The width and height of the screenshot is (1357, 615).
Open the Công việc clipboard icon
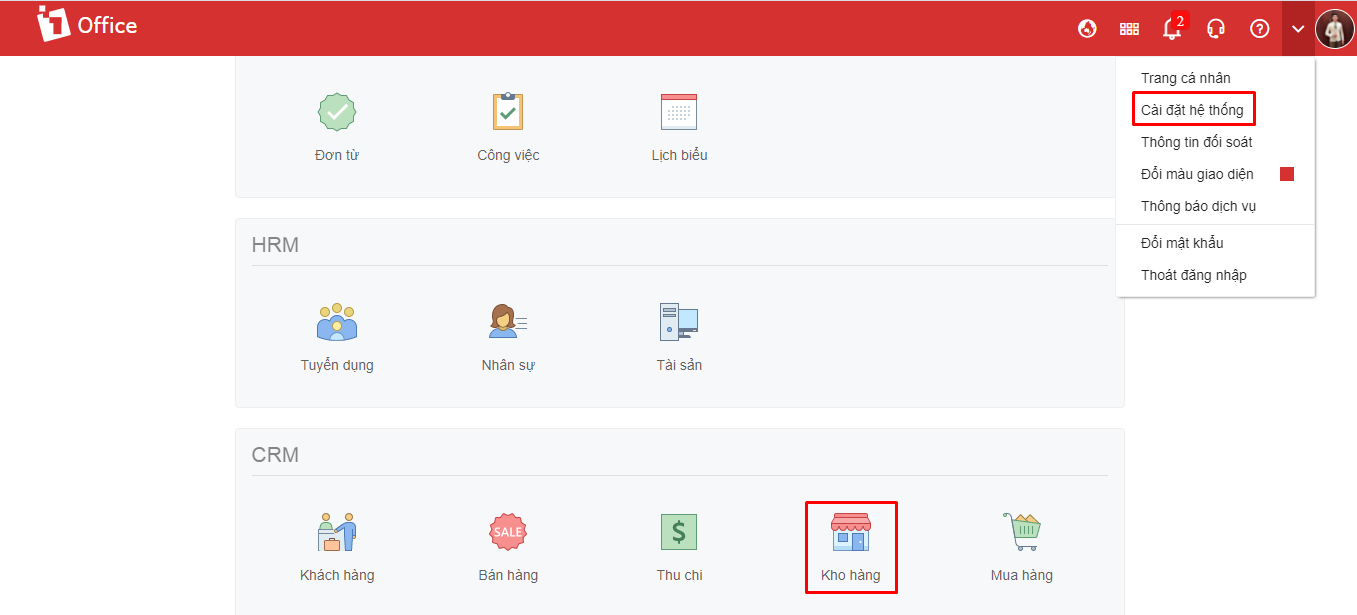[x=508, y=112]
